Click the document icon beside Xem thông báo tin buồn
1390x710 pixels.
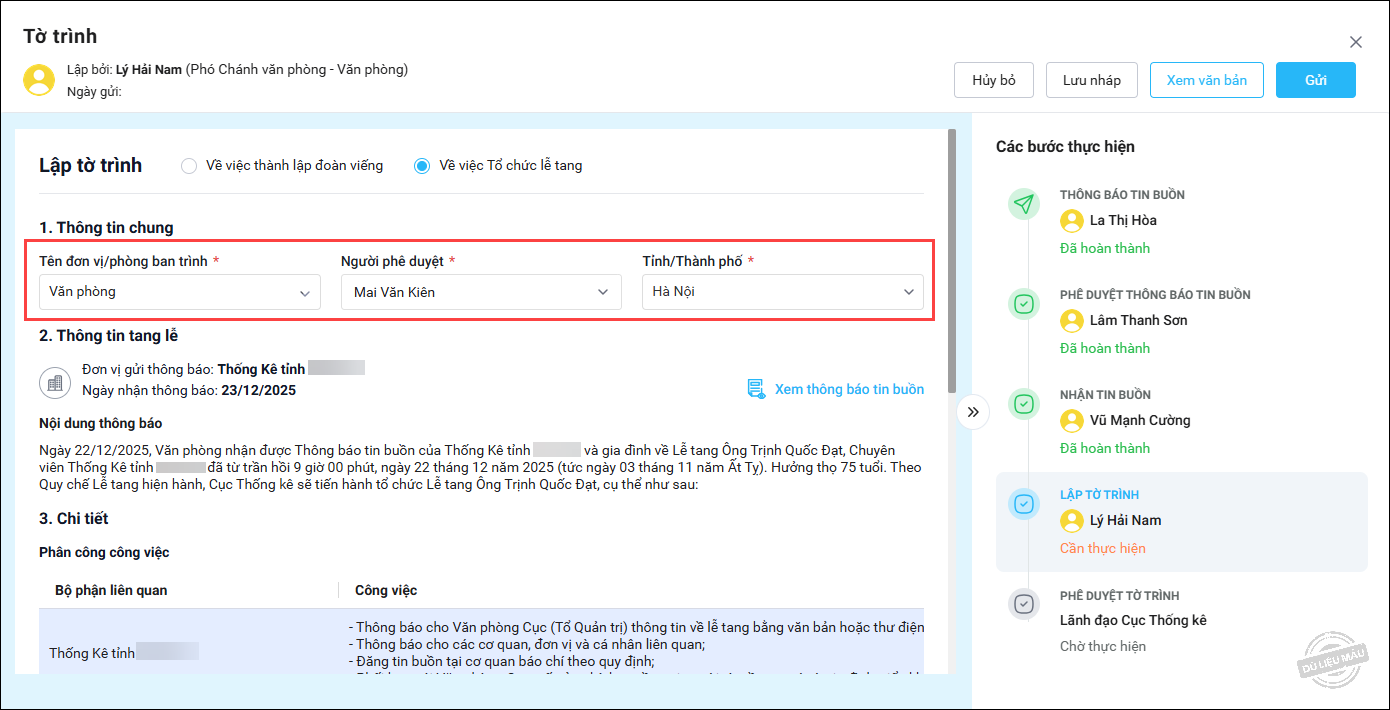click(756, 389)
